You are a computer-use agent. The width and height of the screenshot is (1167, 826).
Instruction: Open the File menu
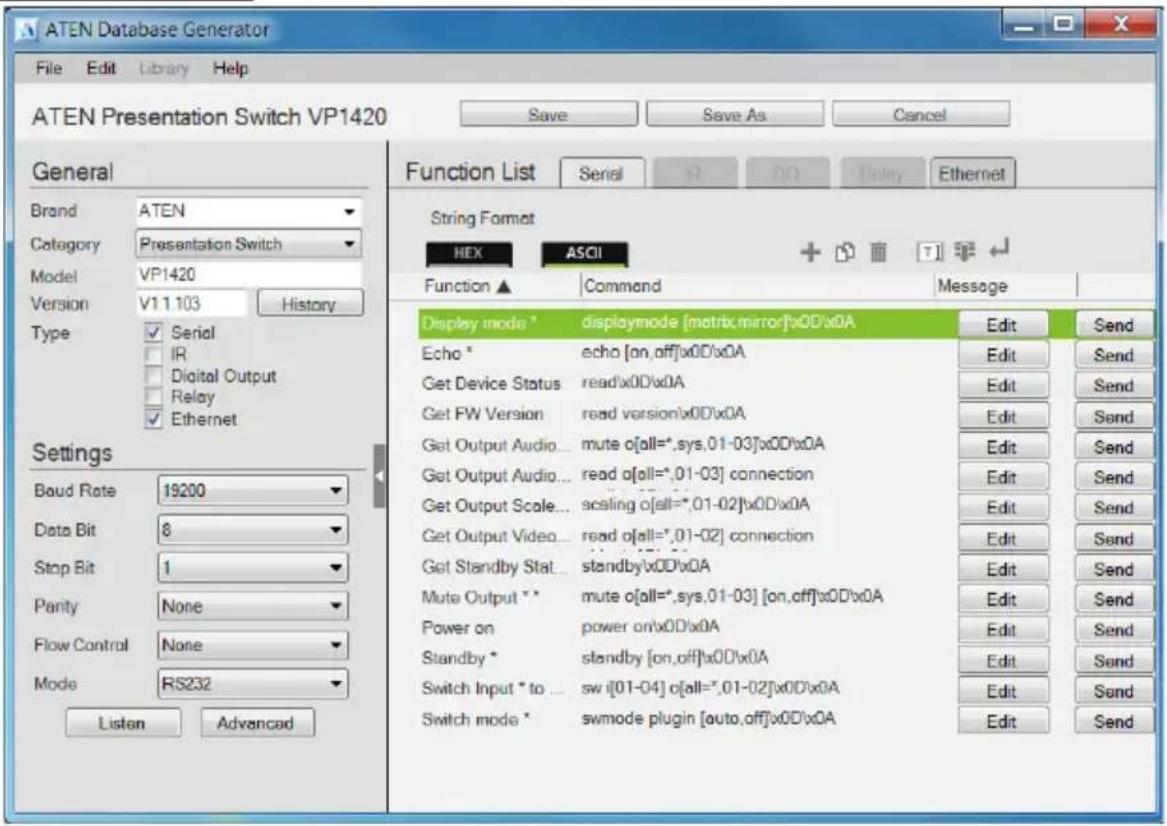click(49, 68)
